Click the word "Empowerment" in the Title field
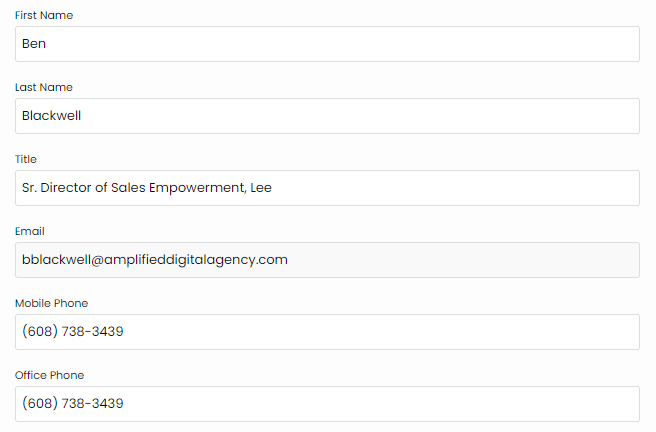This screenshot has height=432, width=656. (x=192, y=188)
